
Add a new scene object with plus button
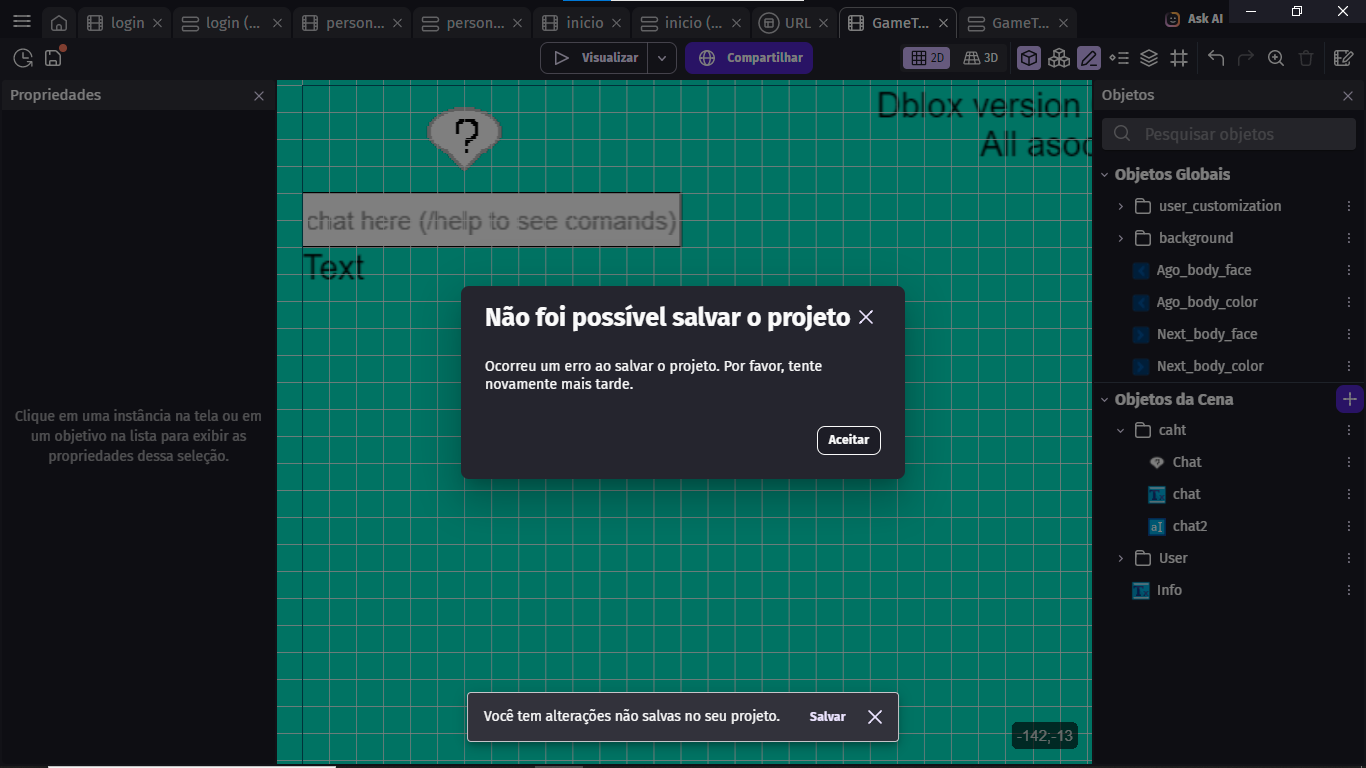tap(1349, 399)
